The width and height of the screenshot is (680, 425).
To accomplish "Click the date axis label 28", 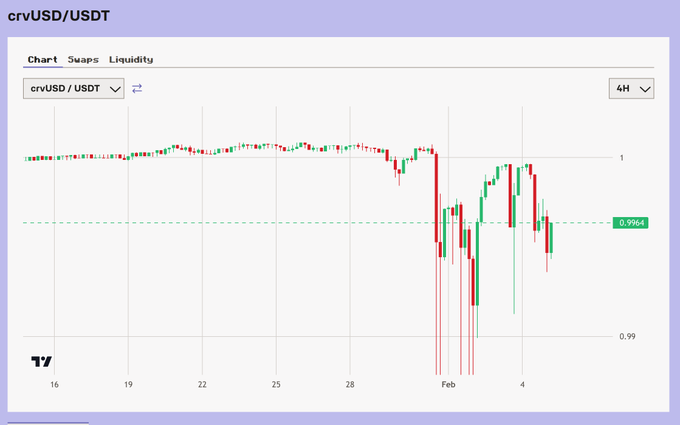I will pos(350,385).
